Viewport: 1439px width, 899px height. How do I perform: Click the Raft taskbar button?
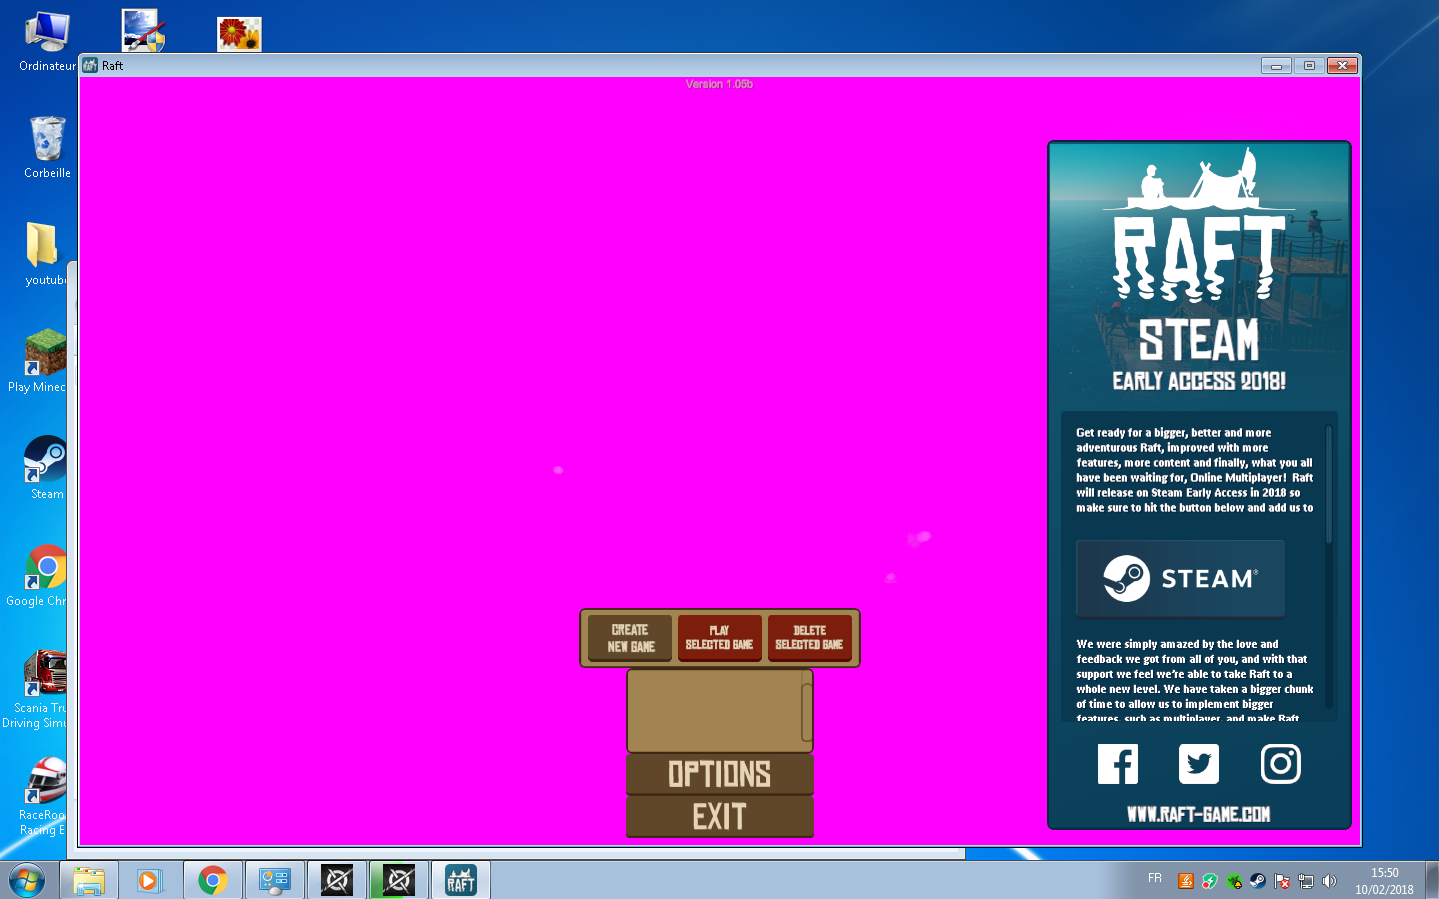click(x=461, y=880)
